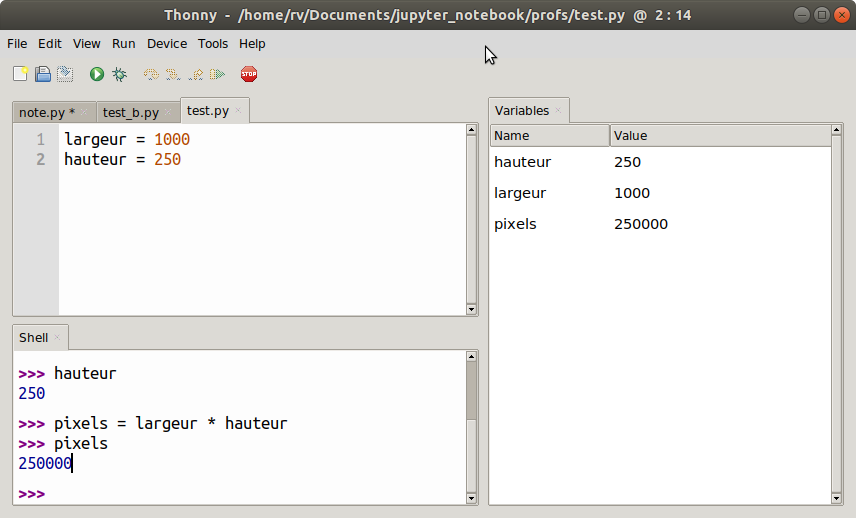Open the Help menu
This screenshot has height=518, width=856.
[252, 44]
